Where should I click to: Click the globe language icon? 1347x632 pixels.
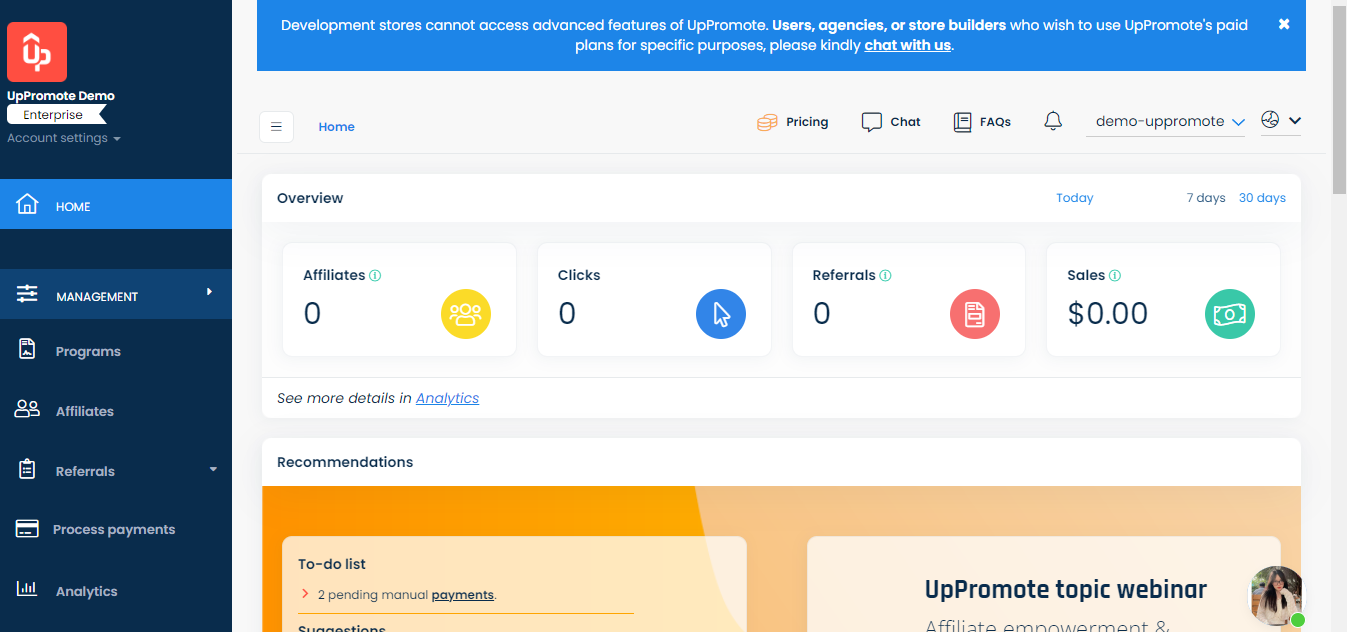tap(1270, 120)
